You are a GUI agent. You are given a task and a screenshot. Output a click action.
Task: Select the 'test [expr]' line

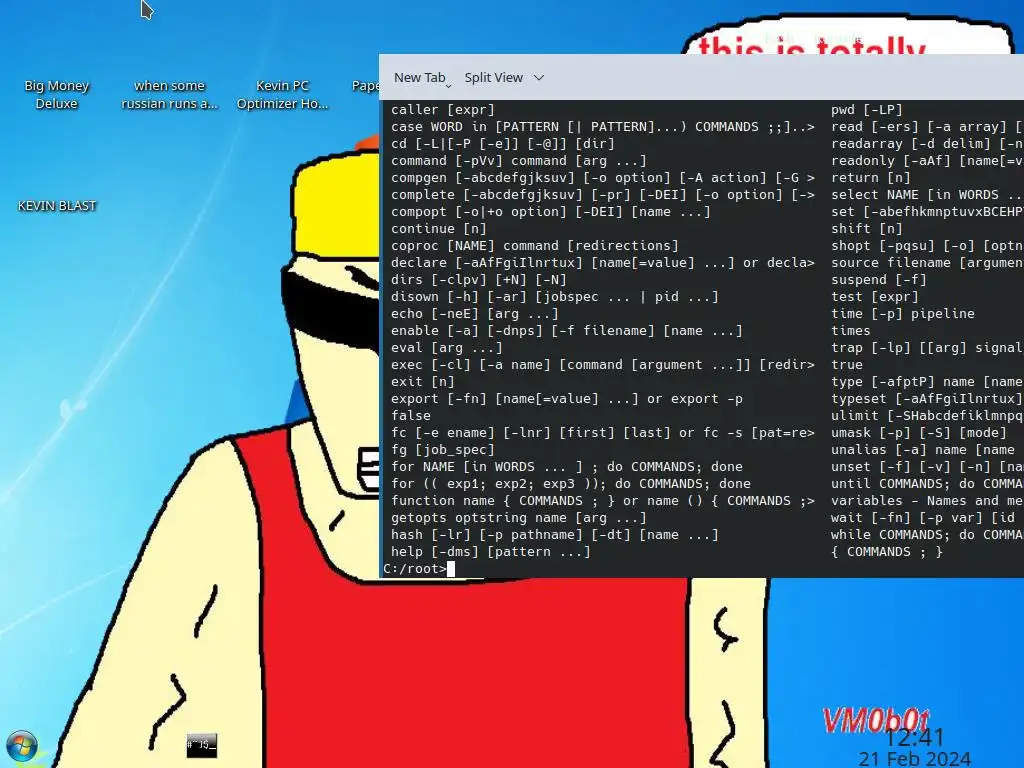[874, 296]
